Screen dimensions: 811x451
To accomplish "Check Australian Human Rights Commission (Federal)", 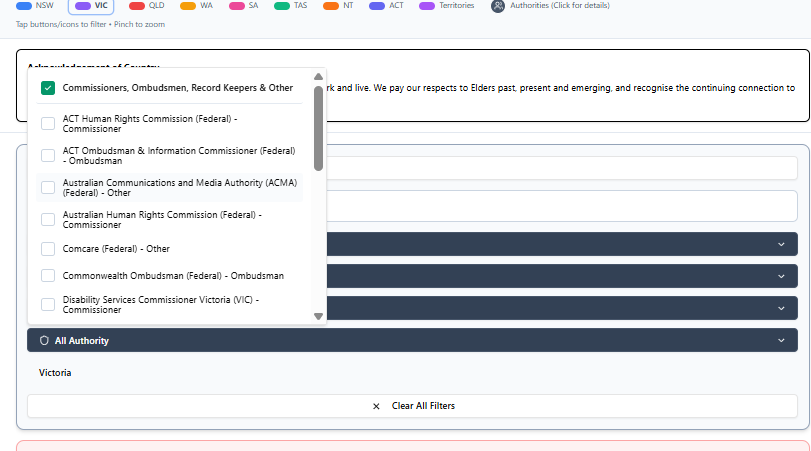I will click(x=48, y=220).
